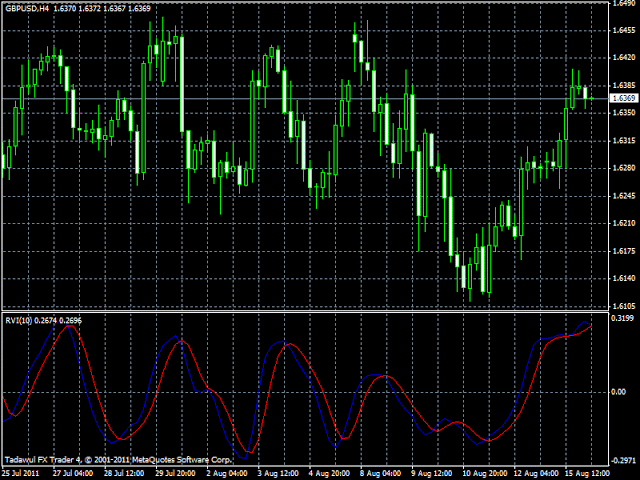Click the horizontal current-price line
The image size is (640, 480).
(x=304, y=98)
